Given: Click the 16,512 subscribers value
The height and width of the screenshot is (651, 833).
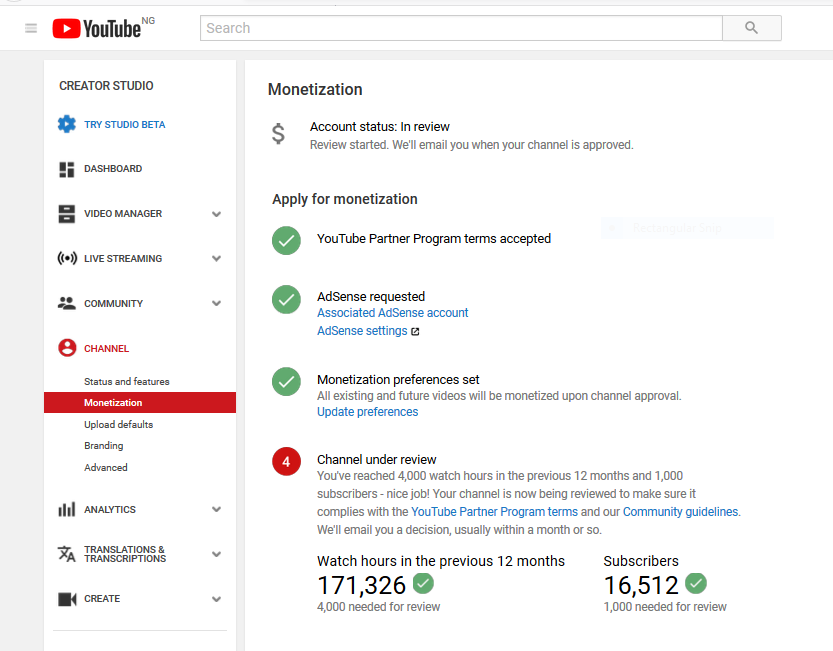Looking at the screenshot, I should click(x=641, y=585).
